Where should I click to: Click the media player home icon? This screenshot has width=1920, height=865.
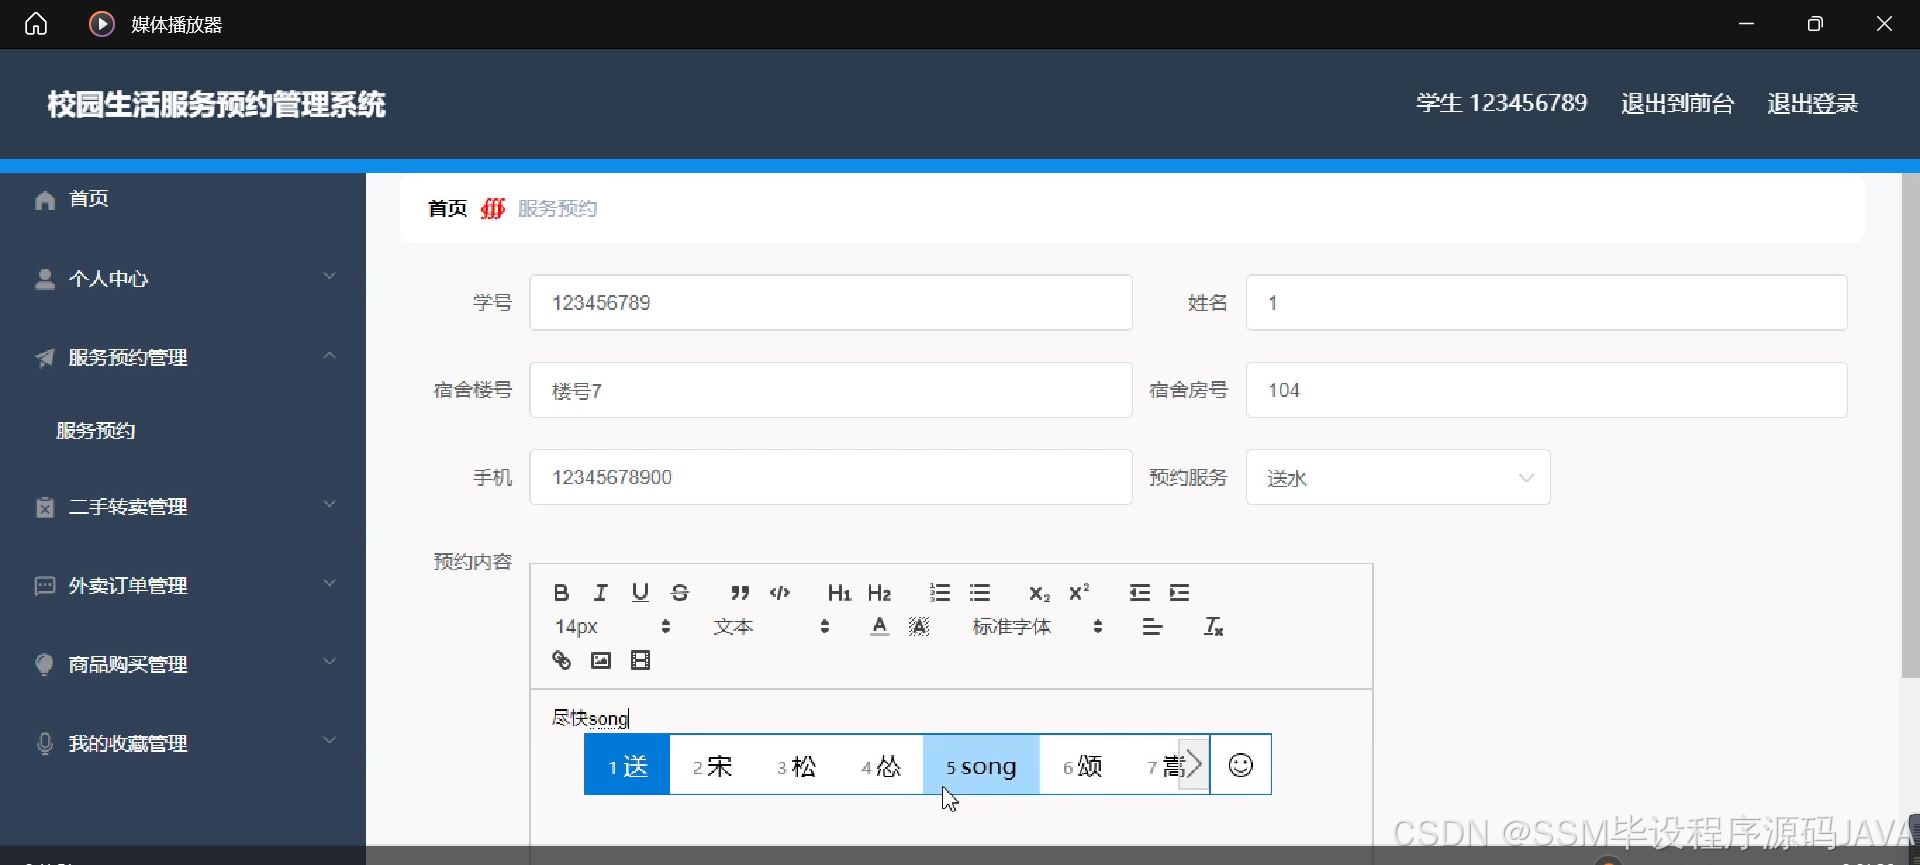point(36,24)
